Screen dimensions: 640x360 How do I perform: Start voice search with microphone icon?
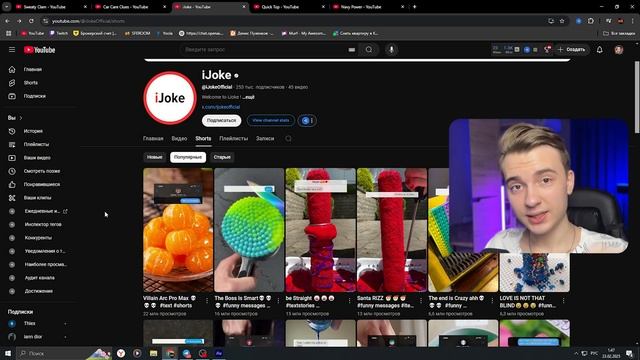point(391,49)
